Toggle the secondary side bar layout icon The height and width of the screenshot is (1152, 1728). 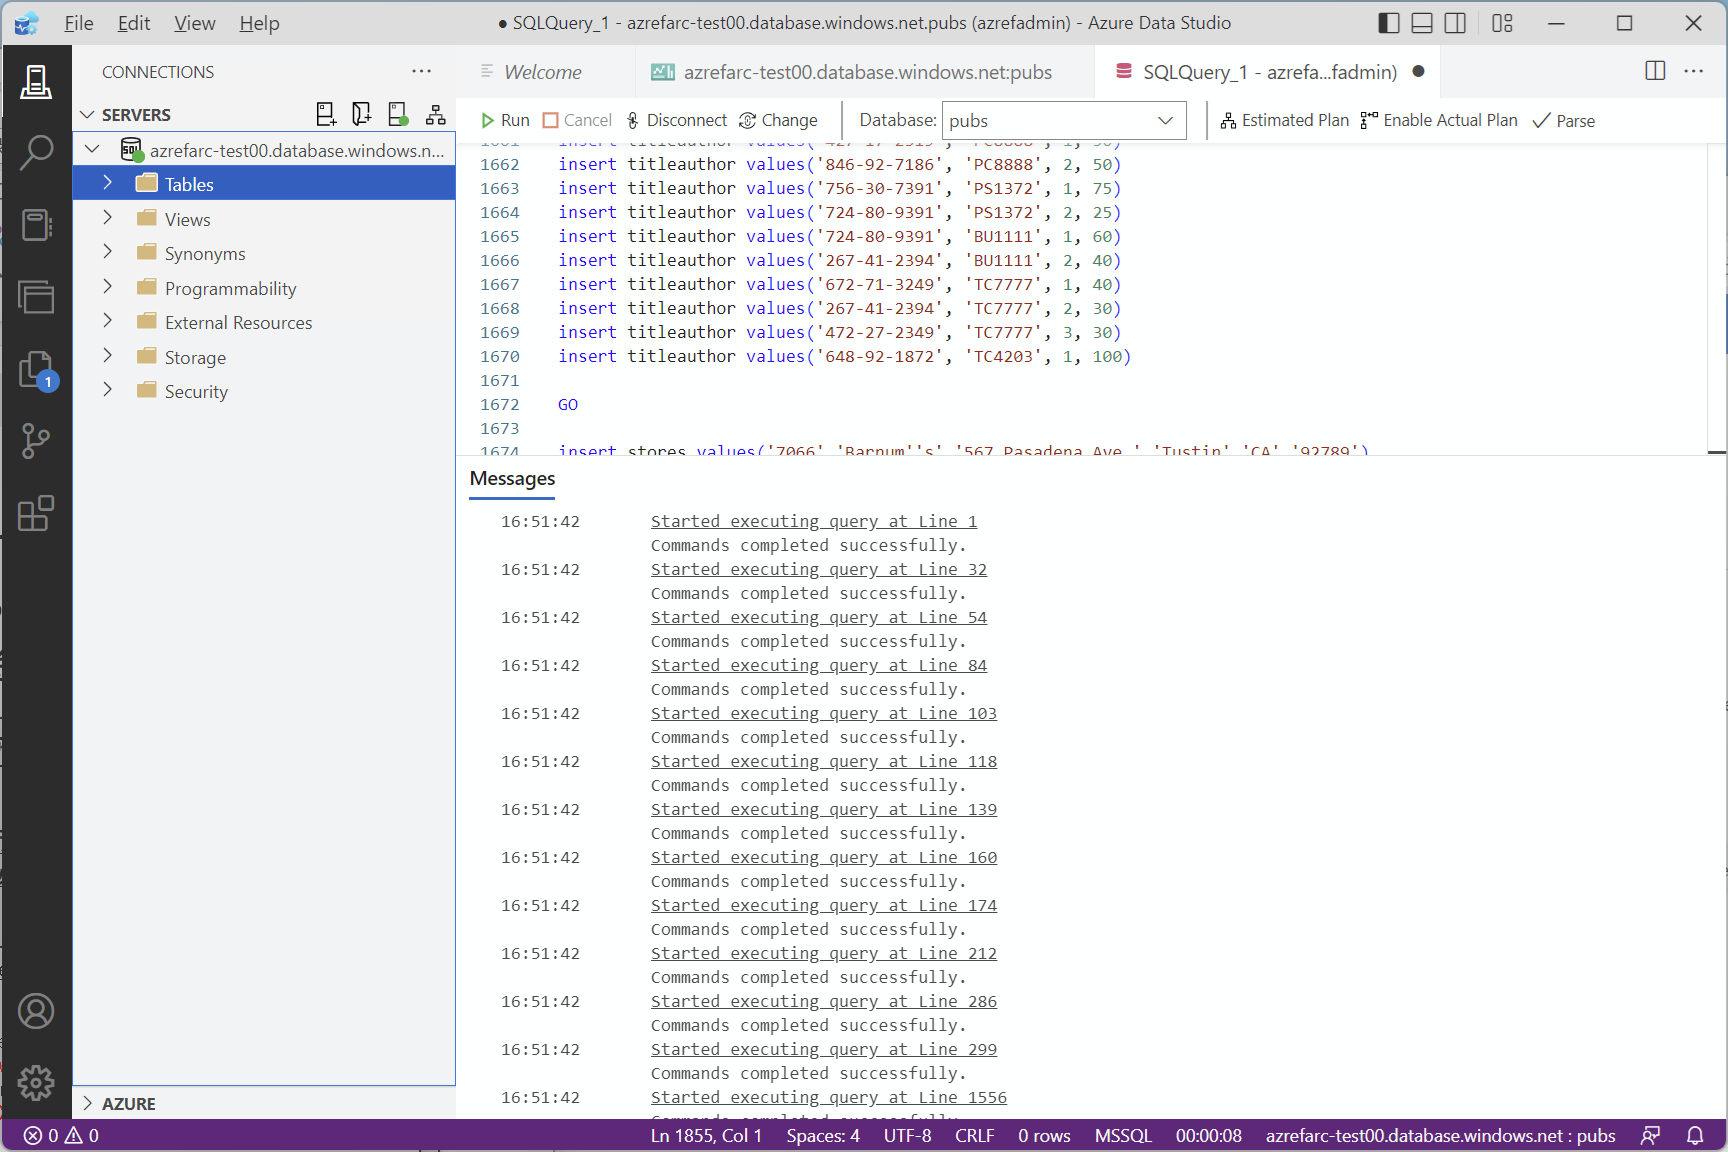pyautogui.click(x=1456, y=23)
